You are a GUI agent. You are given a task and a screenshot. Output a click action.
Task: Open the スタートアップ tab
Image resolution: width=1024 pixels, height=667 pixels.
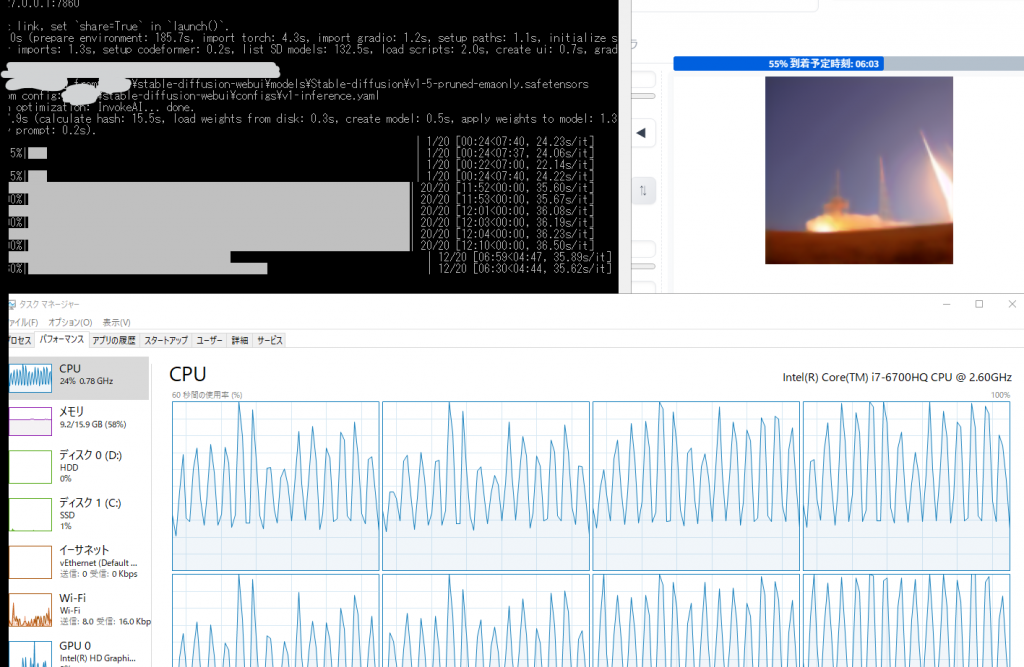[x=168, y=340]
